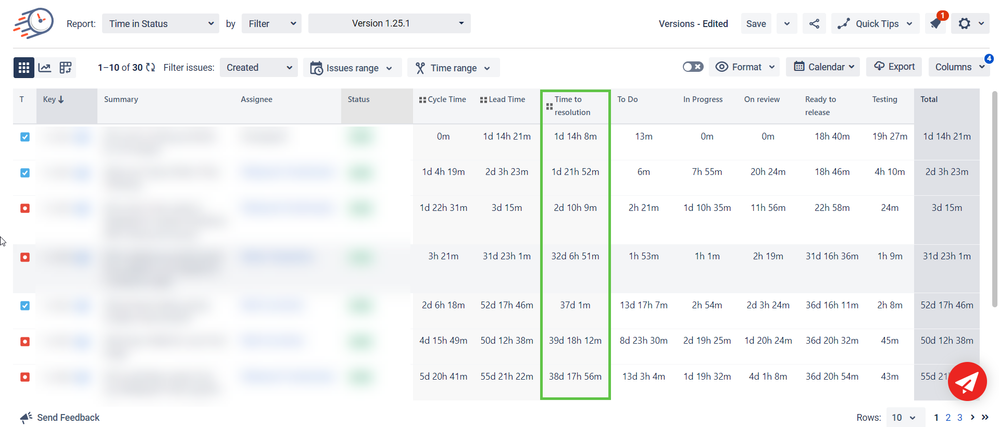Click Cycle Time cell 1d 22h 31m
This screenshot has width=999, height=427.
[444, 208]
